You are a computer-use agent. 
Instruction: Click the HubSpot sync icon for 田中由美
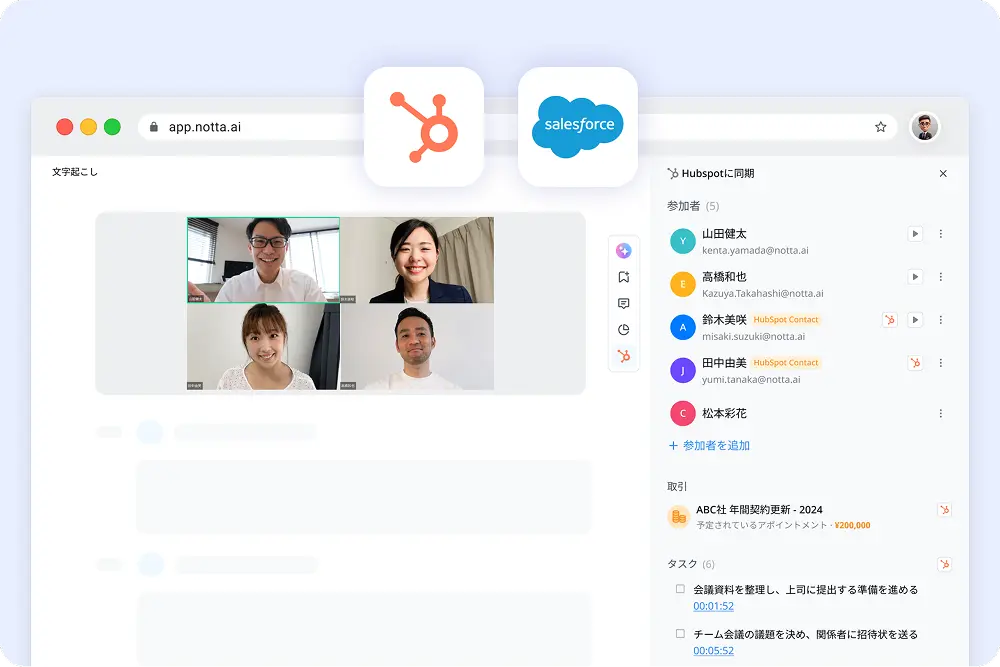pyautogui.click(x=915, y=363)
